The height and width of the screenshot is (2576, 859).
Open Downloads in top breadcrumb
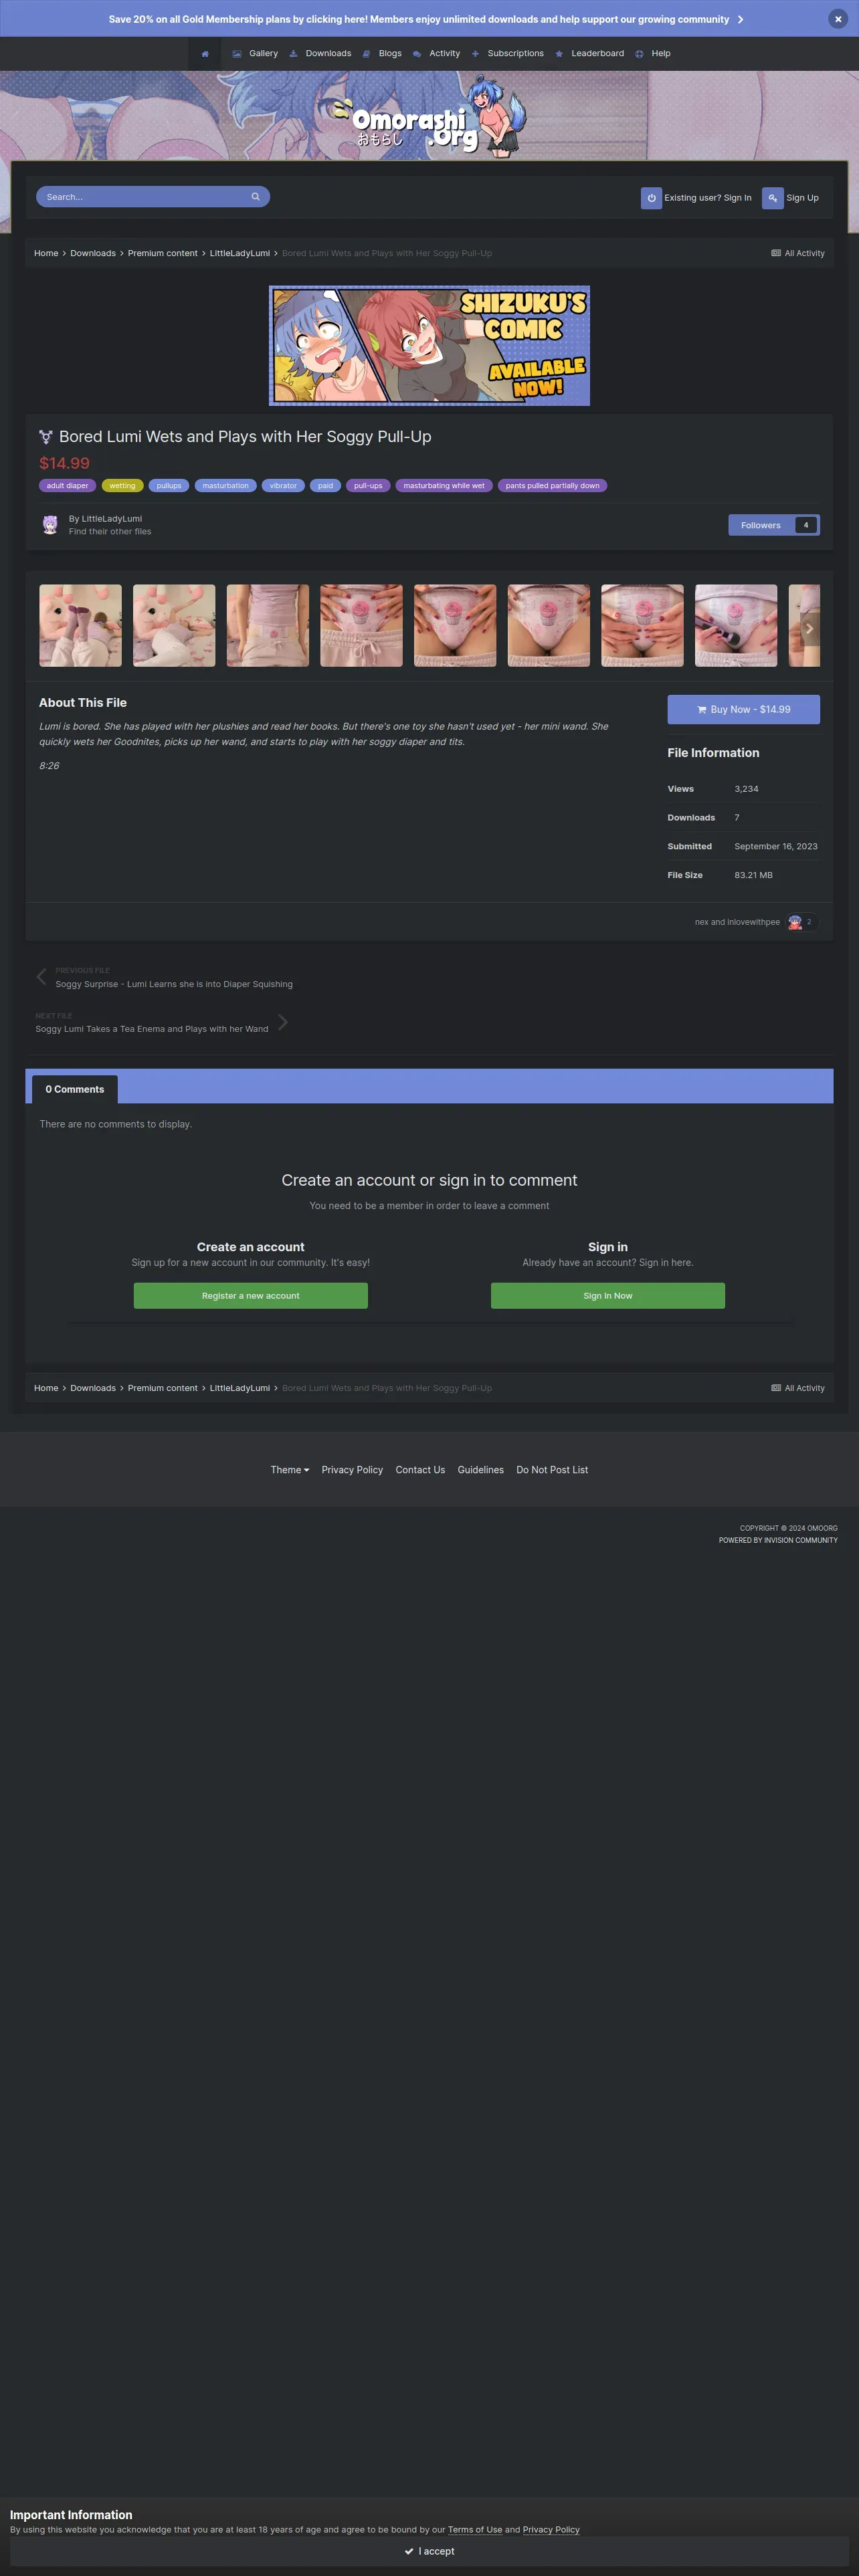(93, 253)
